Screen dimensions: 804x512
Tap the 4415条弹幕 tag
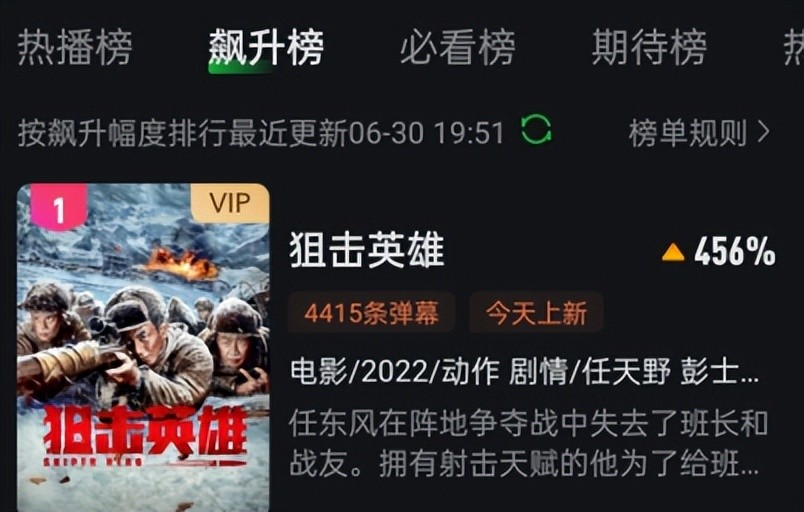click(371, 313)
